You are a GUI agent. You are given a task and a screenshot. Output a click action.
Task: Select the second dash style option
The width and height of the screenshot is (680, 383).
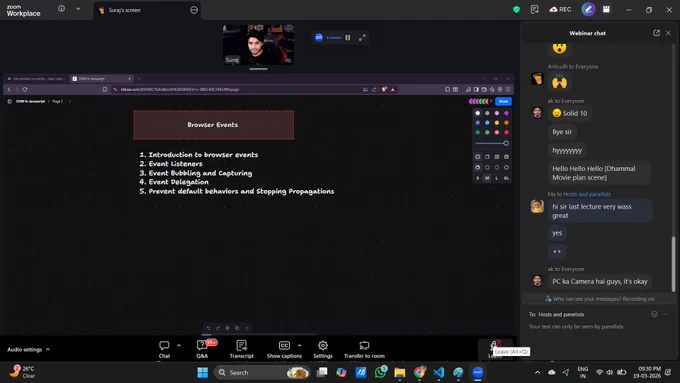487,167
